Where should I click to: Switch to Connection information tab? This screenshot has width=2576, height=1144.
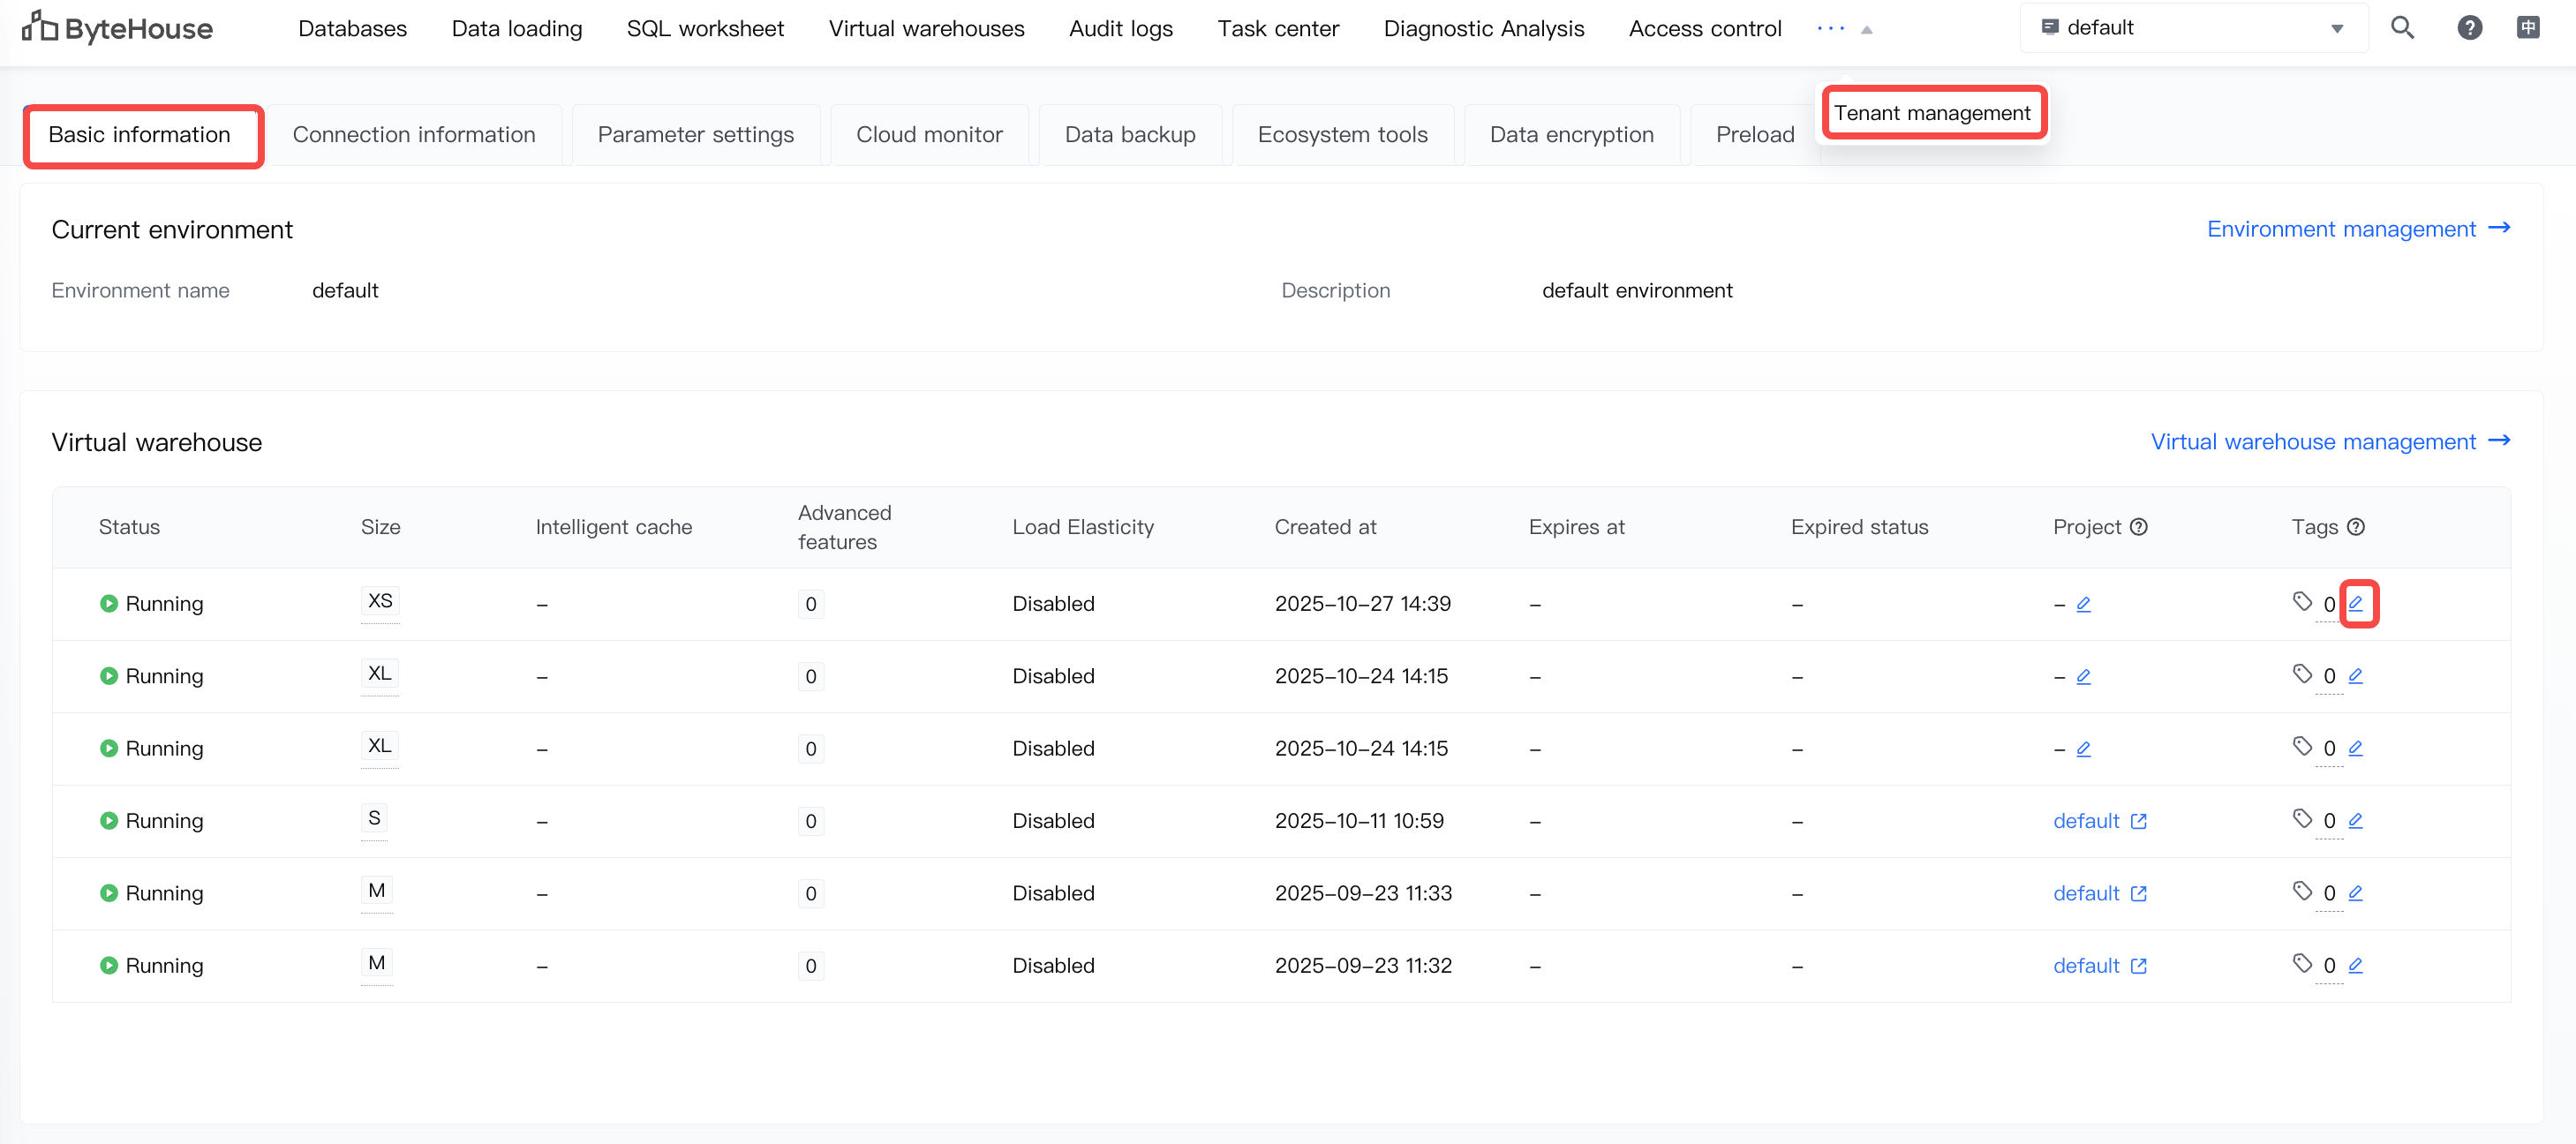[414, 135]
